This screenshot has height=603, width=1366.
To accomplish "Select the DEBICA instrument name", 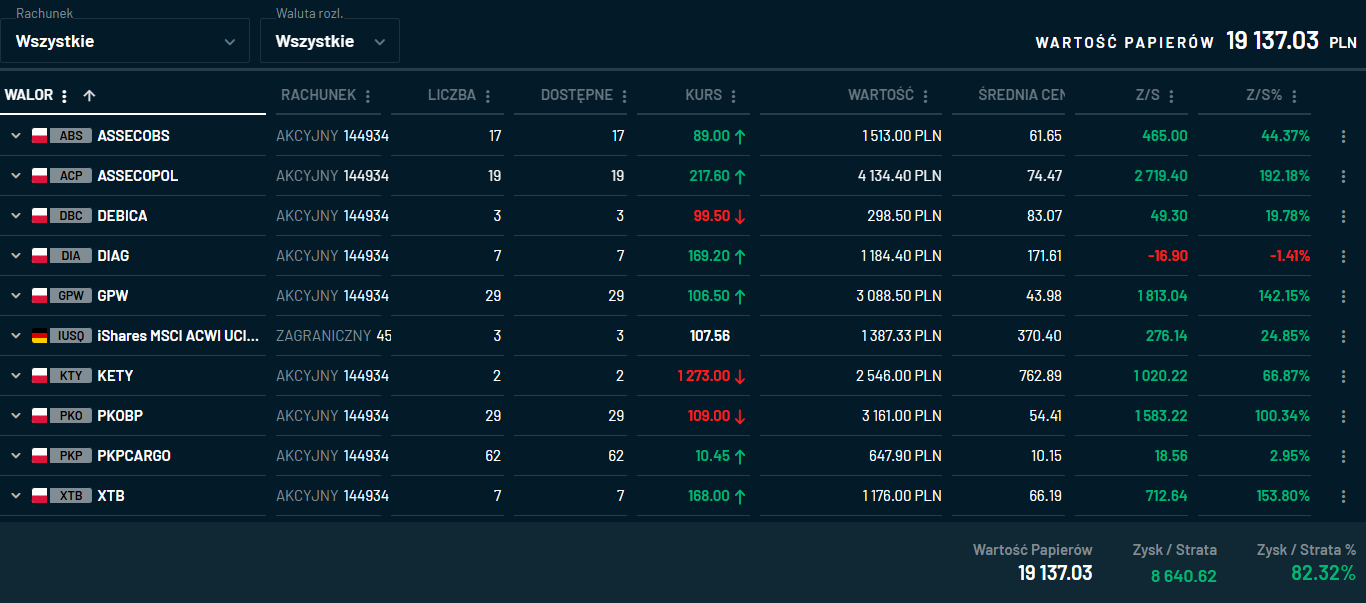I will coord(122,216).
